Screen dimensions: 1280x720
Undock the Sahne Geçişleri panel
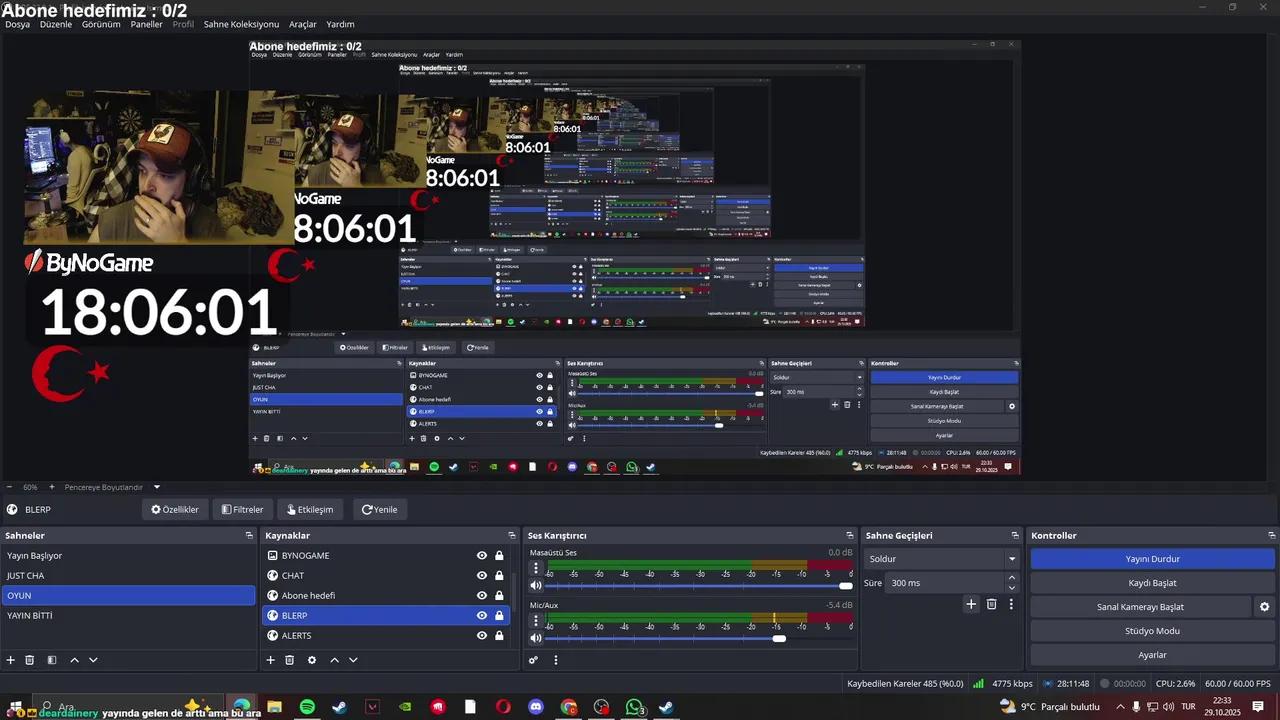1015,535
